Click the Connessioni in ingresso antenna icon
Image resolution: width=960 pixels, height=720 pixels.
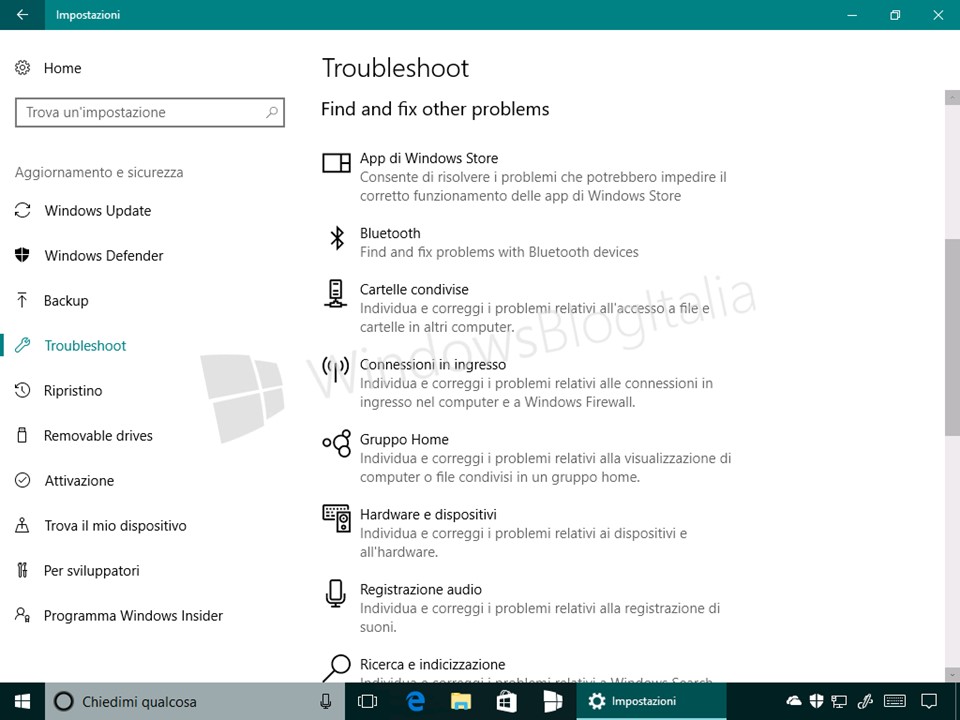pos(336,368)
